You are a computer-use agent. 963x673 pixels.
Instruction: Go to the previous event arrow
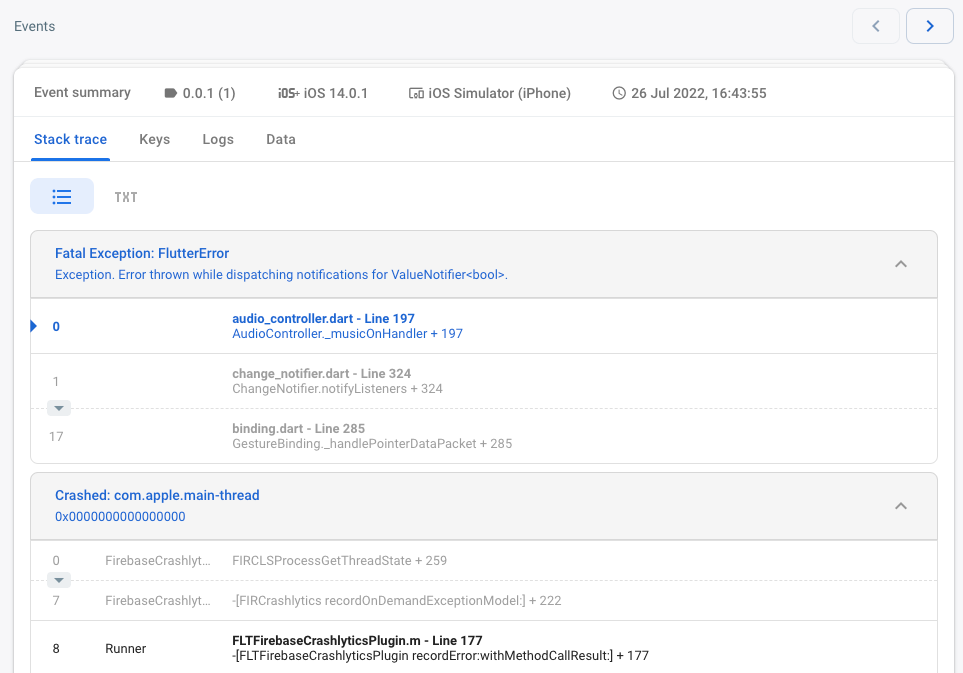(876, 26)
